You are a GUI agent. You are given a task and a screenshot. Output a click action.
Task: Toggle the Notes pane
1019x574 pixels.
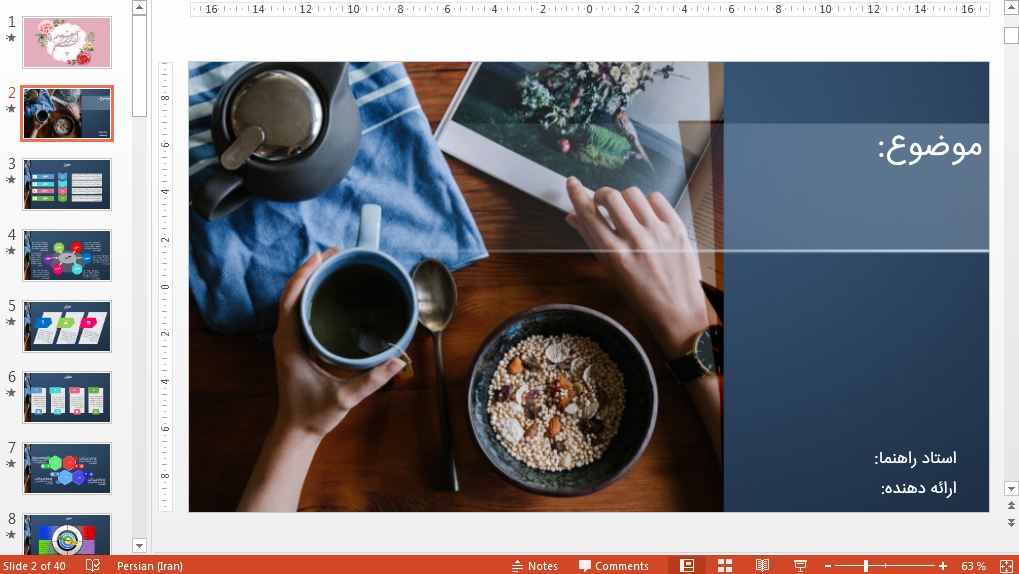(x=534, y=566)
